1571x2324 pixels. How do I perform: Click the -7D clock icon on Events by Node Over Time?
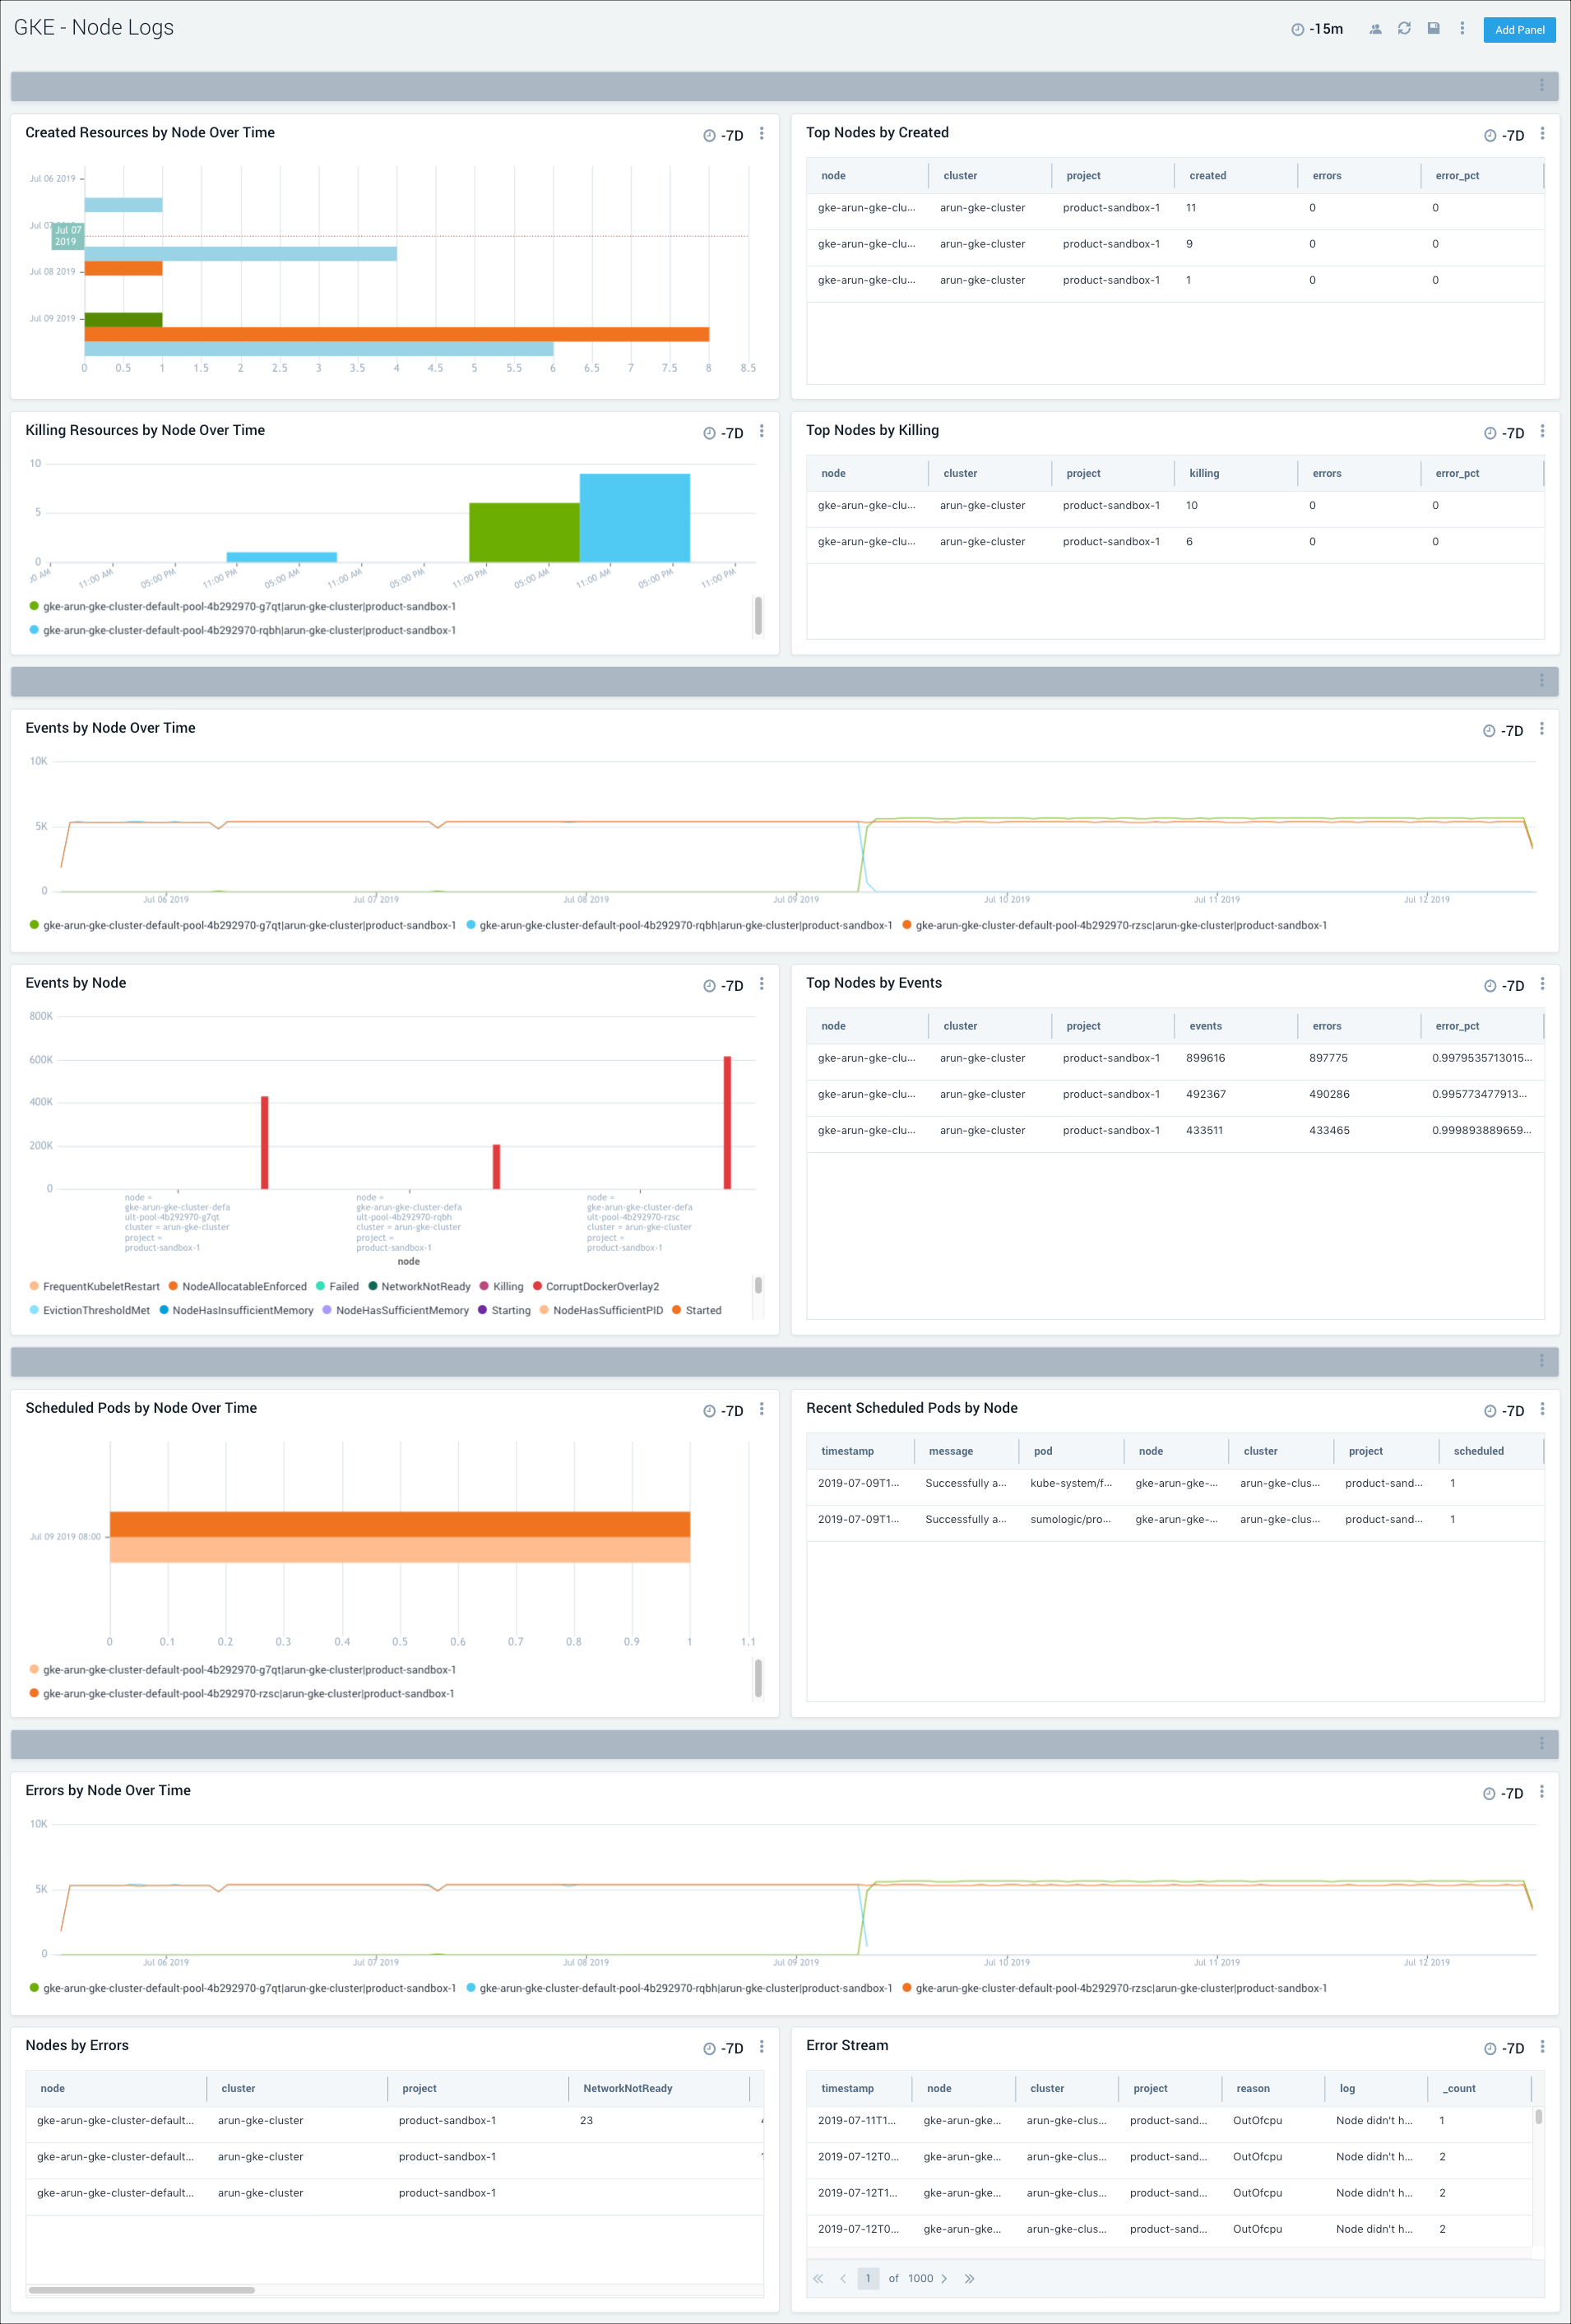click(1490, 730)
